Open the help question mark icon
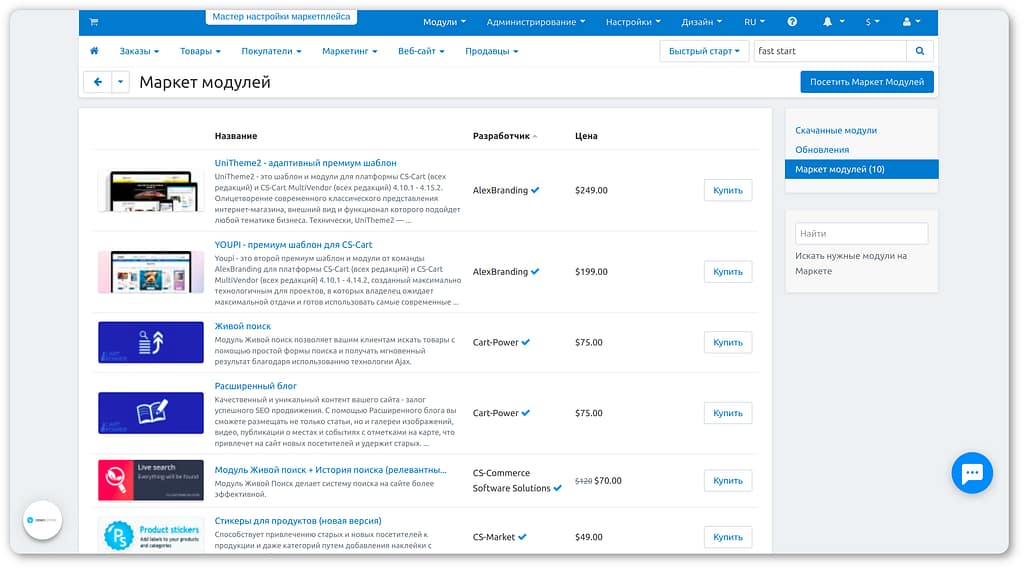Image resolution: width=1024 pixels, height=569 pixels. (x=792, y=22)
